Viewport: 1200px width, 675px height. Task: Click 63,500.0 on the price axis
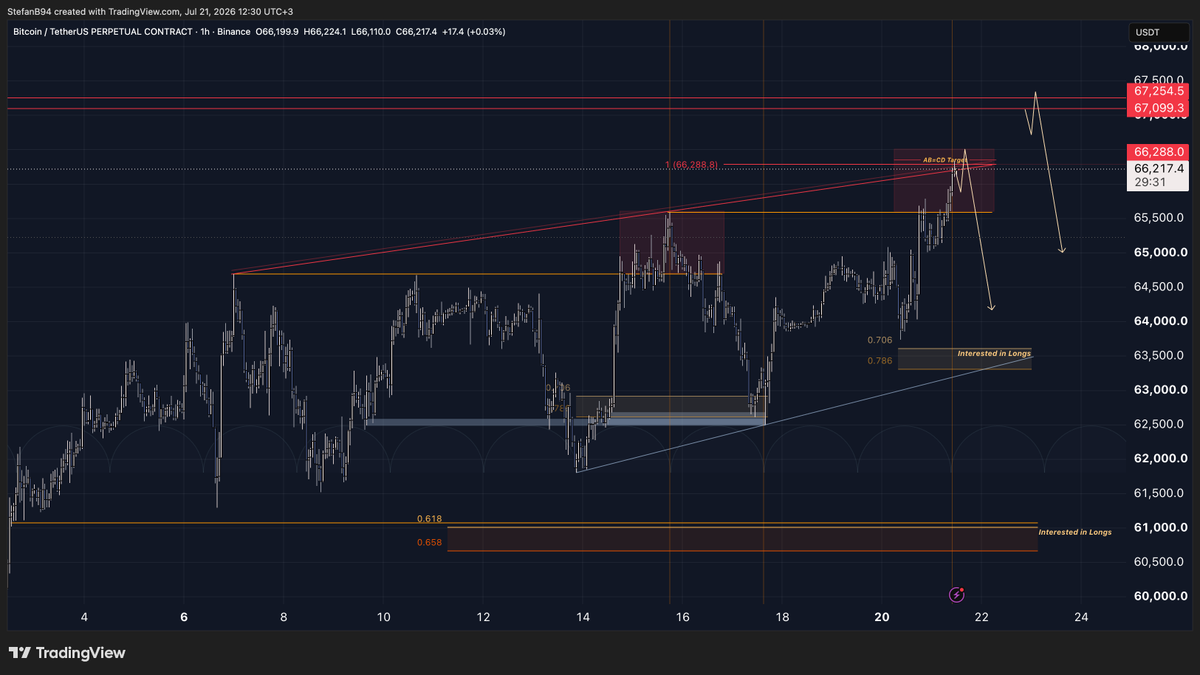click(x=1161, y=355)
